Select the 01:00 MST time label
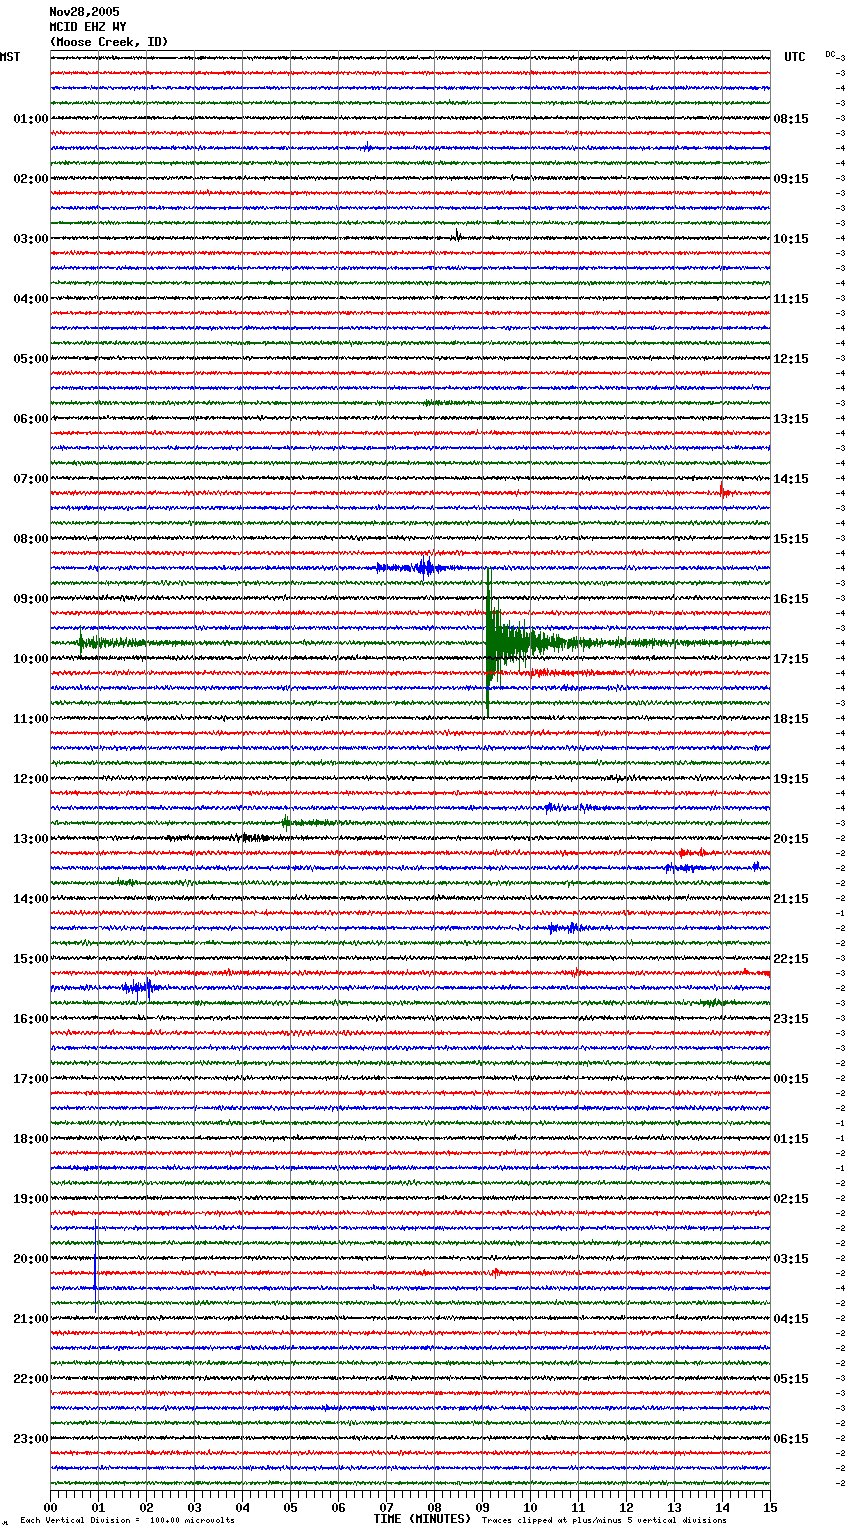Viewport: 850px width, 1534px height. click(x=31, y=119)
